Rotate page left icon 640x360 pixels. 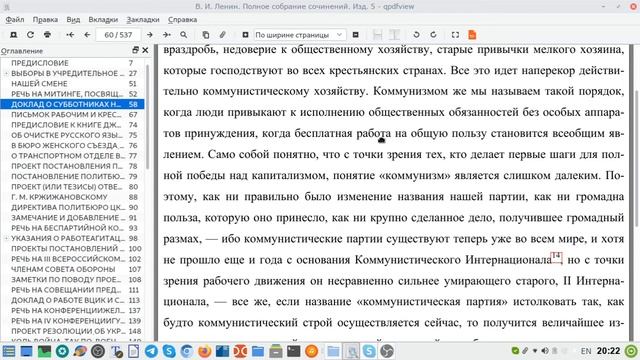416,35
